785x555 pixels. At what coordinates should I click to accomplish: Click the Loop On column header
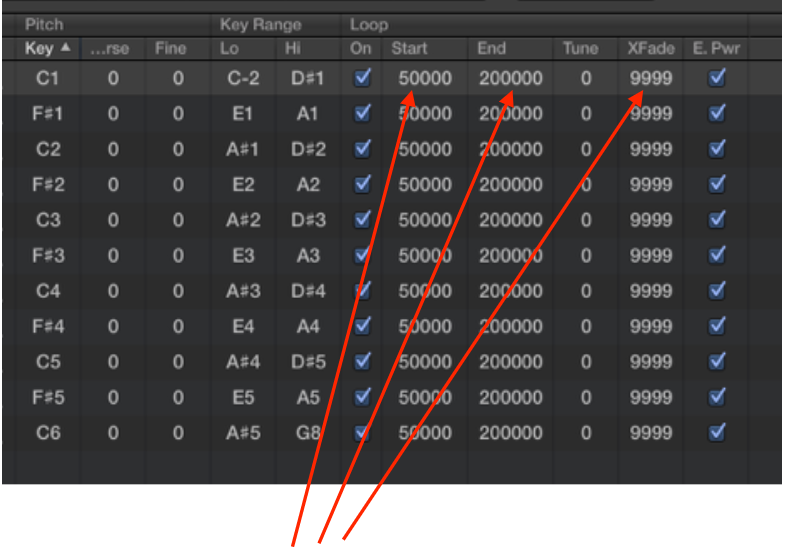(x=360, y=49)
